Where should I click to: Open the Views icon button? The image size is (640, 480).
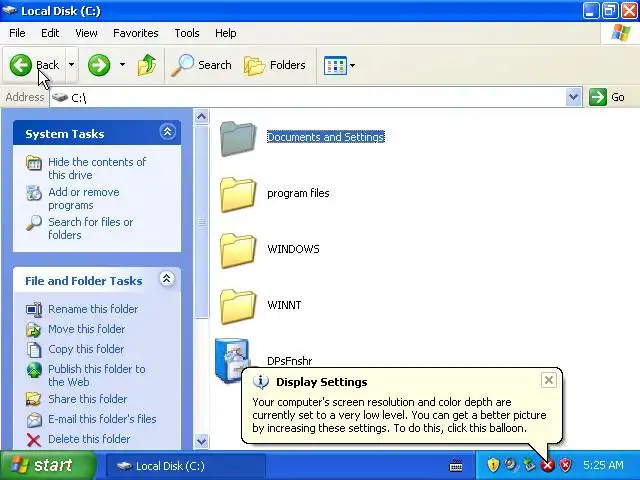pos(335,65)
